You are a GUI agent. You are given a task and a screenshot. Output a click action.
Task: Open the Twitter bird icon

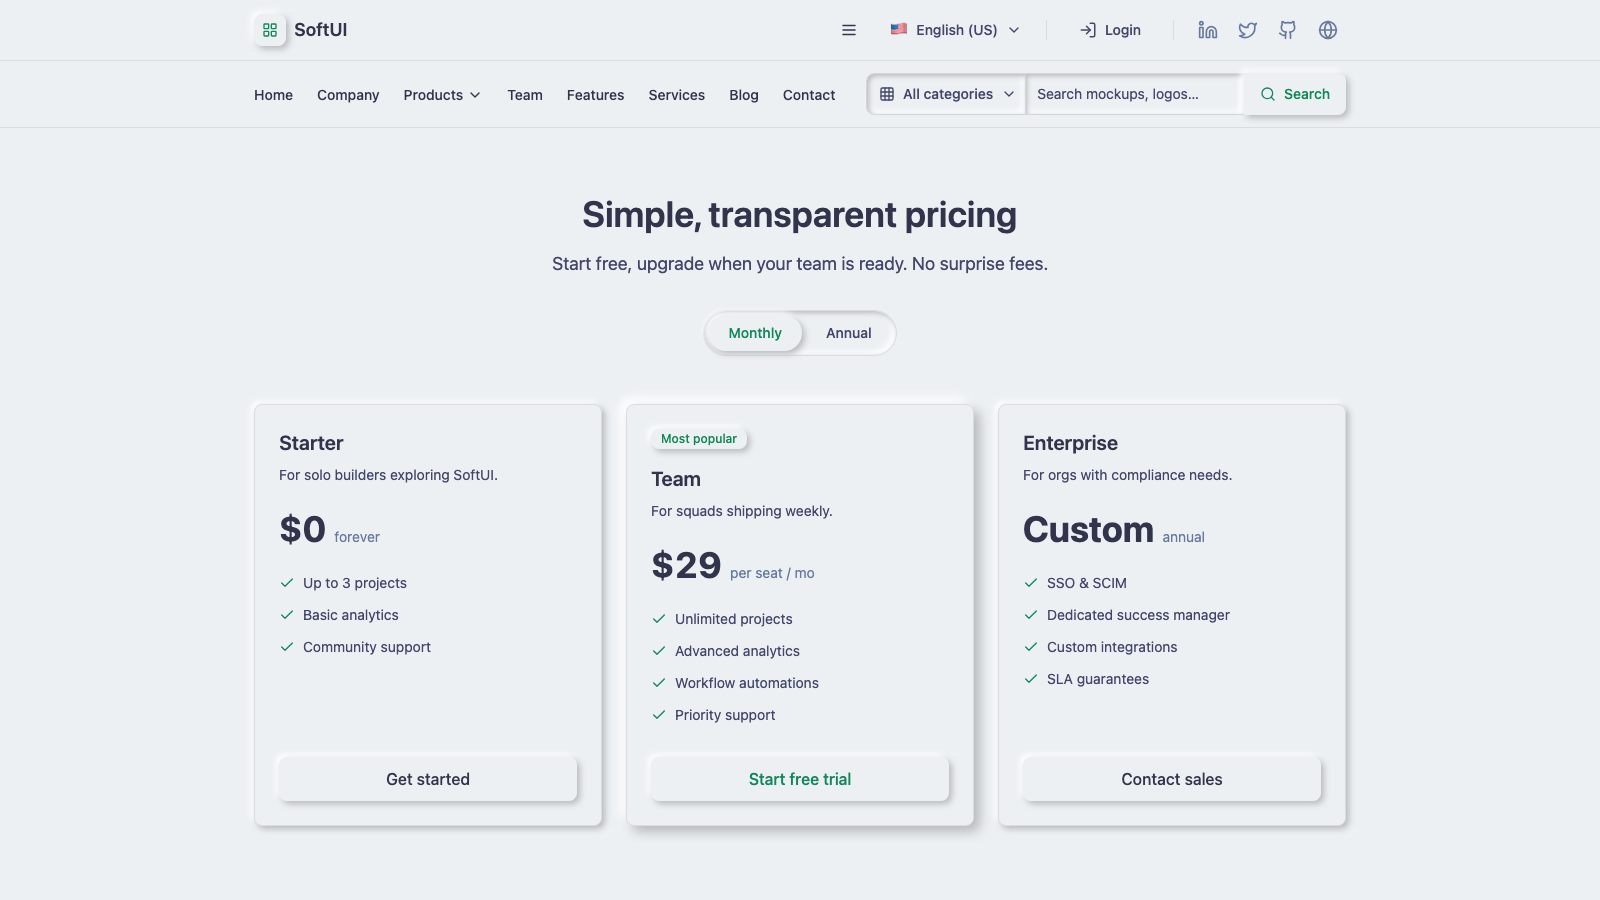point(1248,30)
